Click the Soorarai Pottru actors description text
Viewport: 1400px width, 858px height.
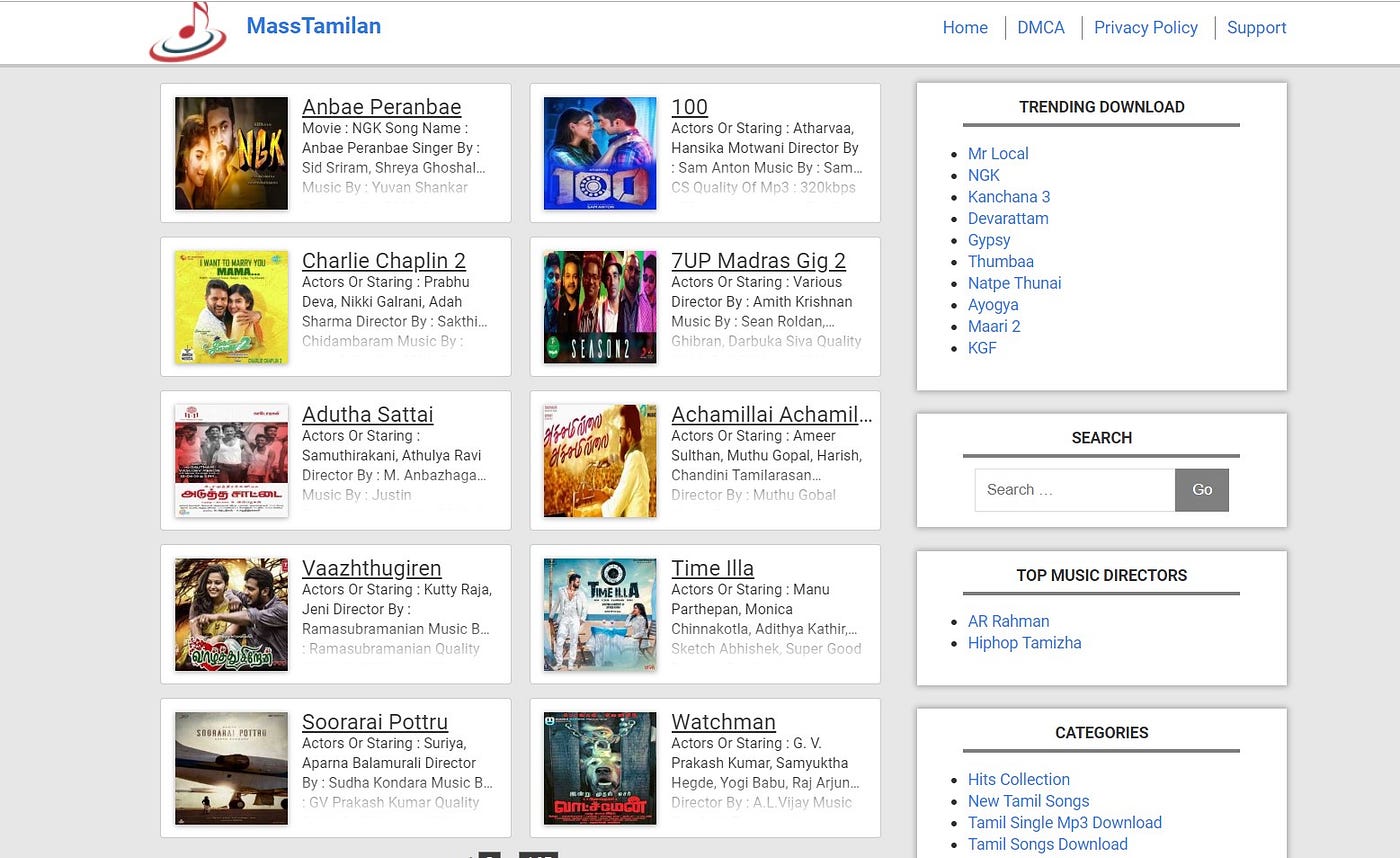(x=398, y=773)
